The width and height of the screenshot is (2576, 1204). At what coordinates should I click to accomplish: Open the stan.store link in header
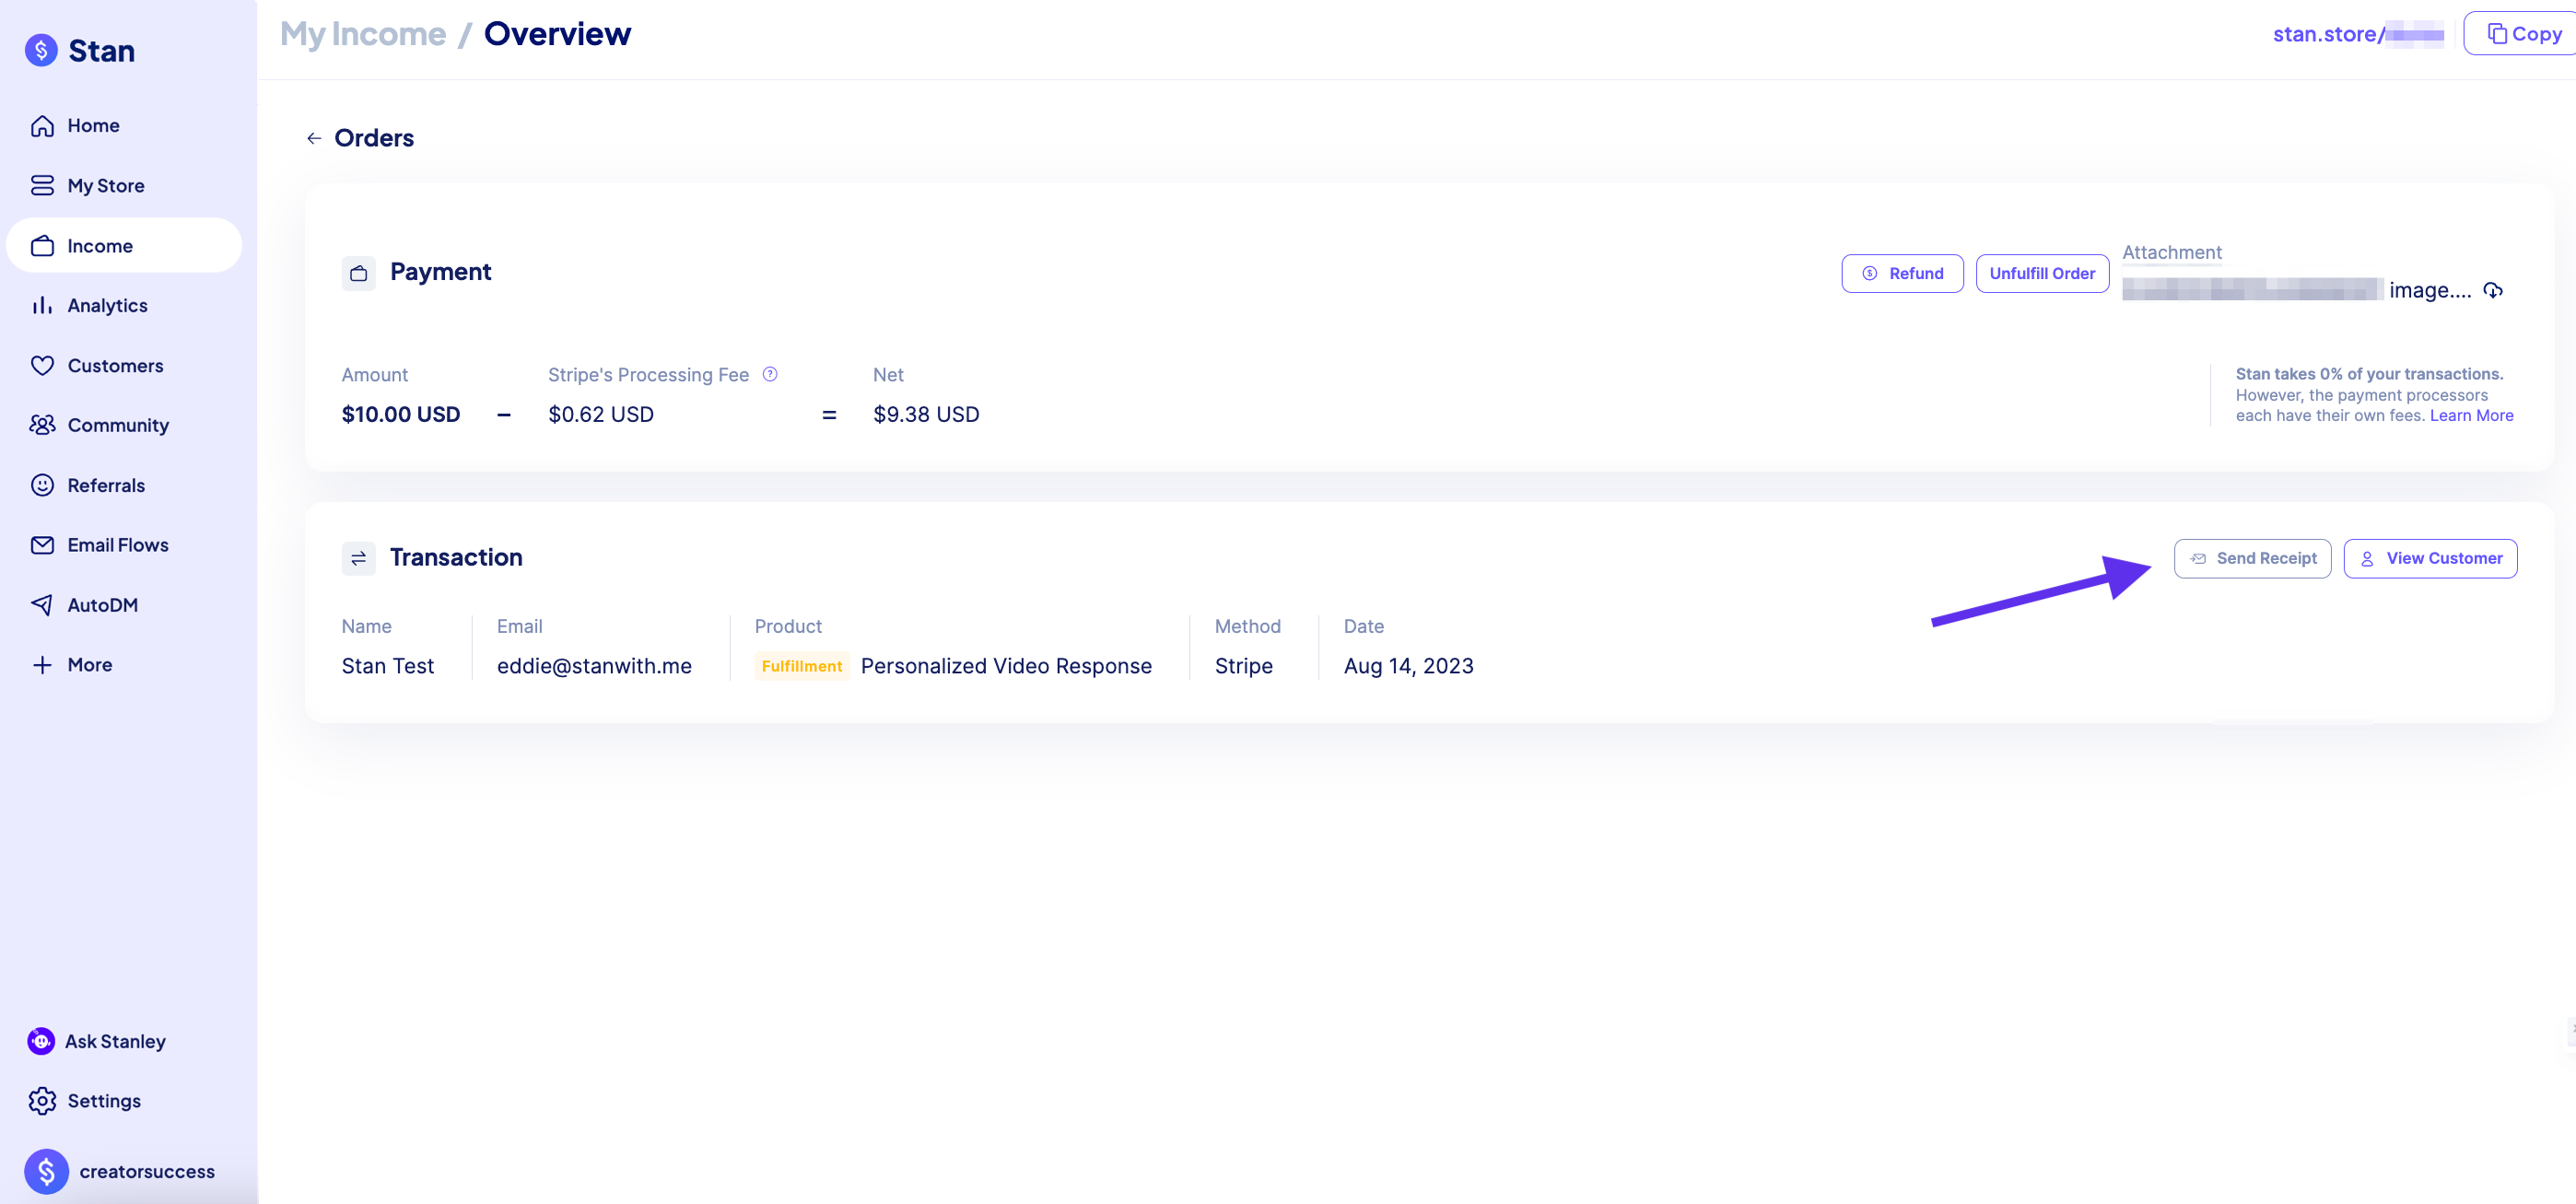click(2358, 33)
